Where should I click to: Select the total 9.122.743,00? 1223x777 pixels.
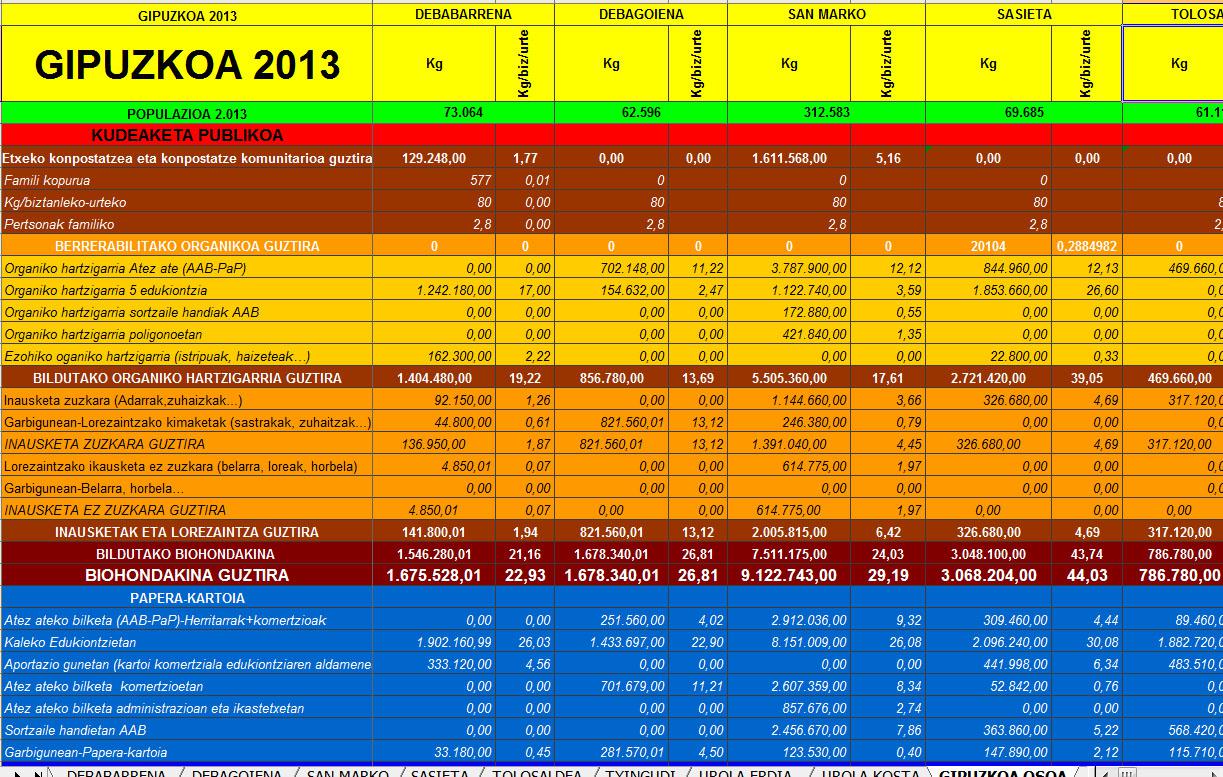click(x=789, y=576)
